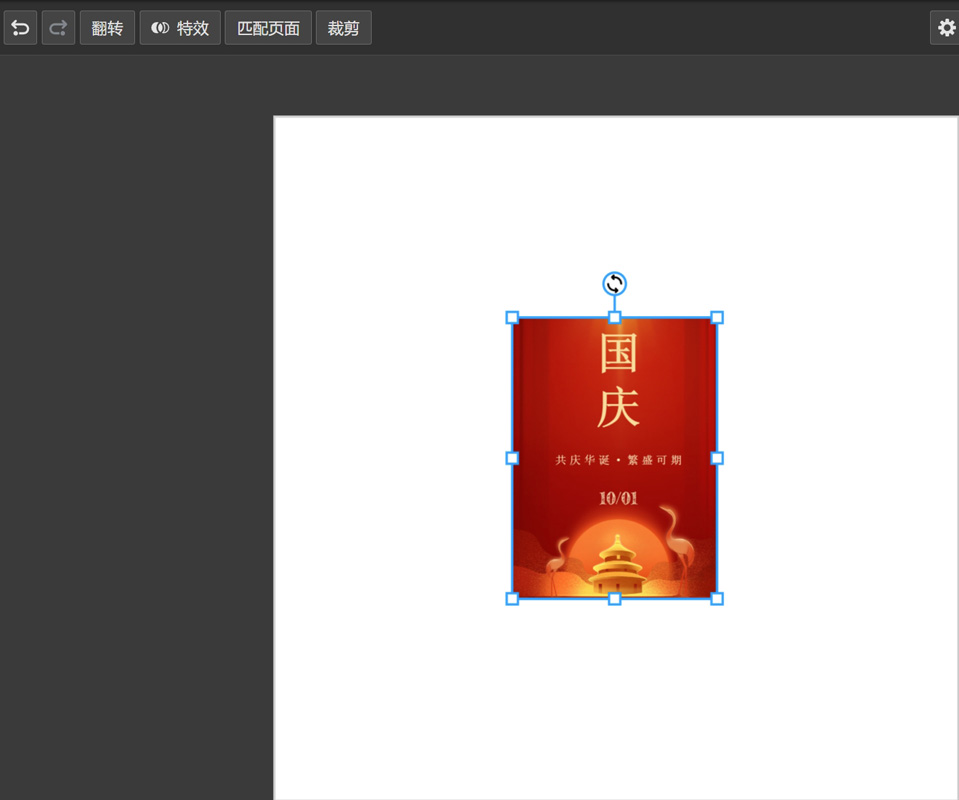
Task: Select the middle-left resize handle
Action: (513, 458)
